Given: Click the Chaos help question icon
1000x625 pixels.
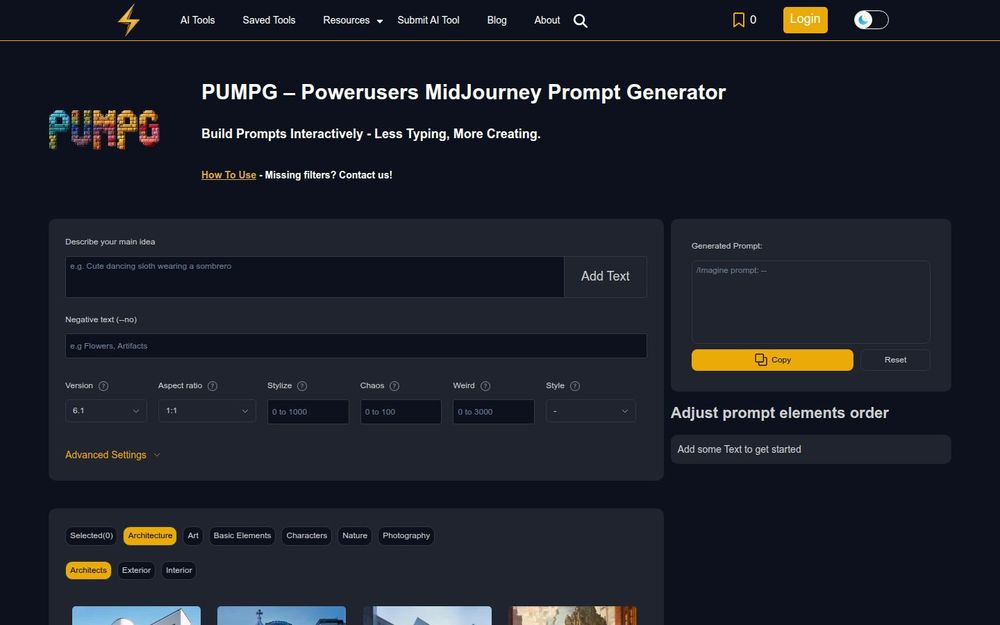Looking at the screenshot, I should [x=394, y=386].
